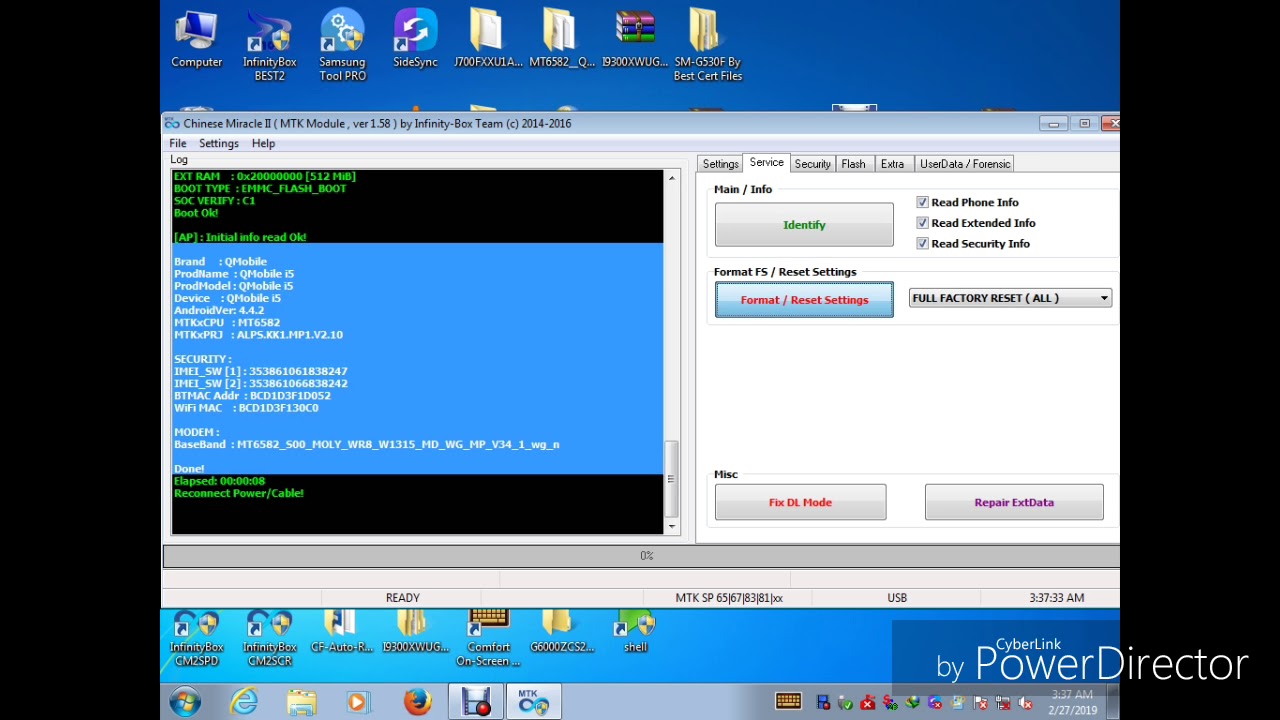Click the log scrollbar up arrow
This screenshot has width=1280, height=720.
(672, 178)
